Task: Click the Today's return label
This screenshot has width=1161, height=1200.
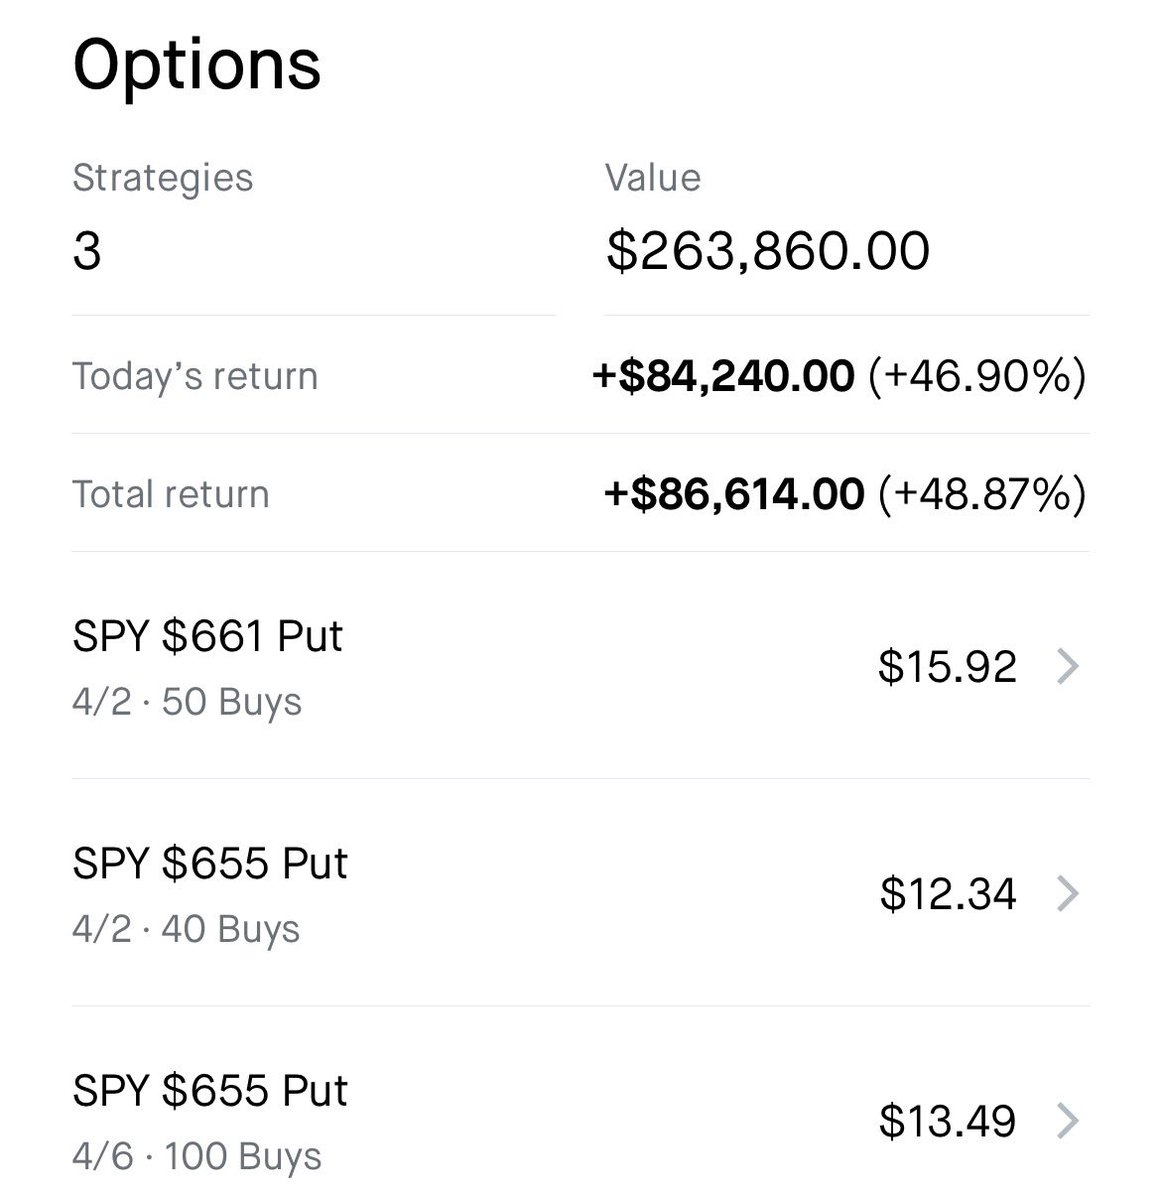Action: pyautogui.click(x=195, y=376)
